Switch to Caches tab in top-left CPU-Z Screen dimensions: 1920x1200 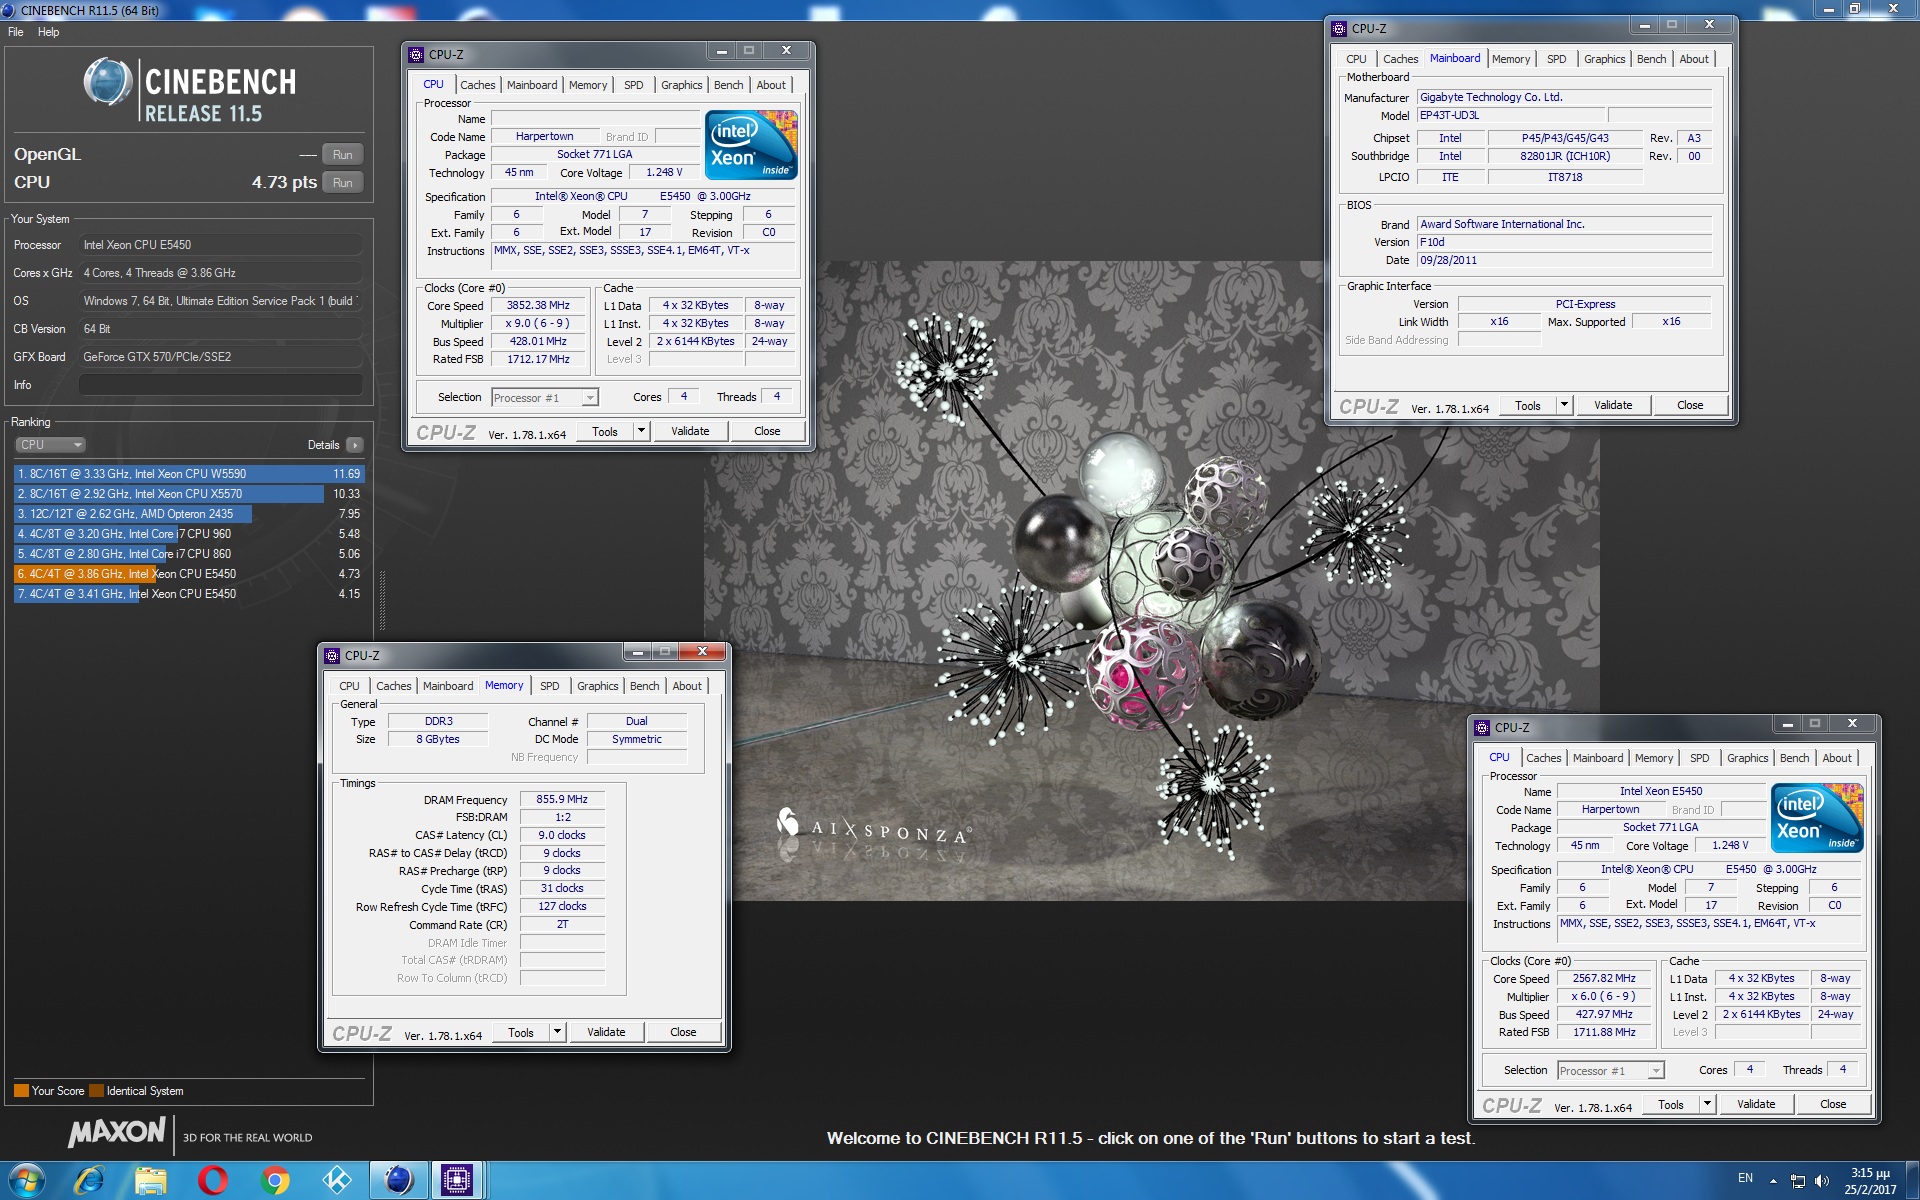pyautogui.click(x=477, y=85)
